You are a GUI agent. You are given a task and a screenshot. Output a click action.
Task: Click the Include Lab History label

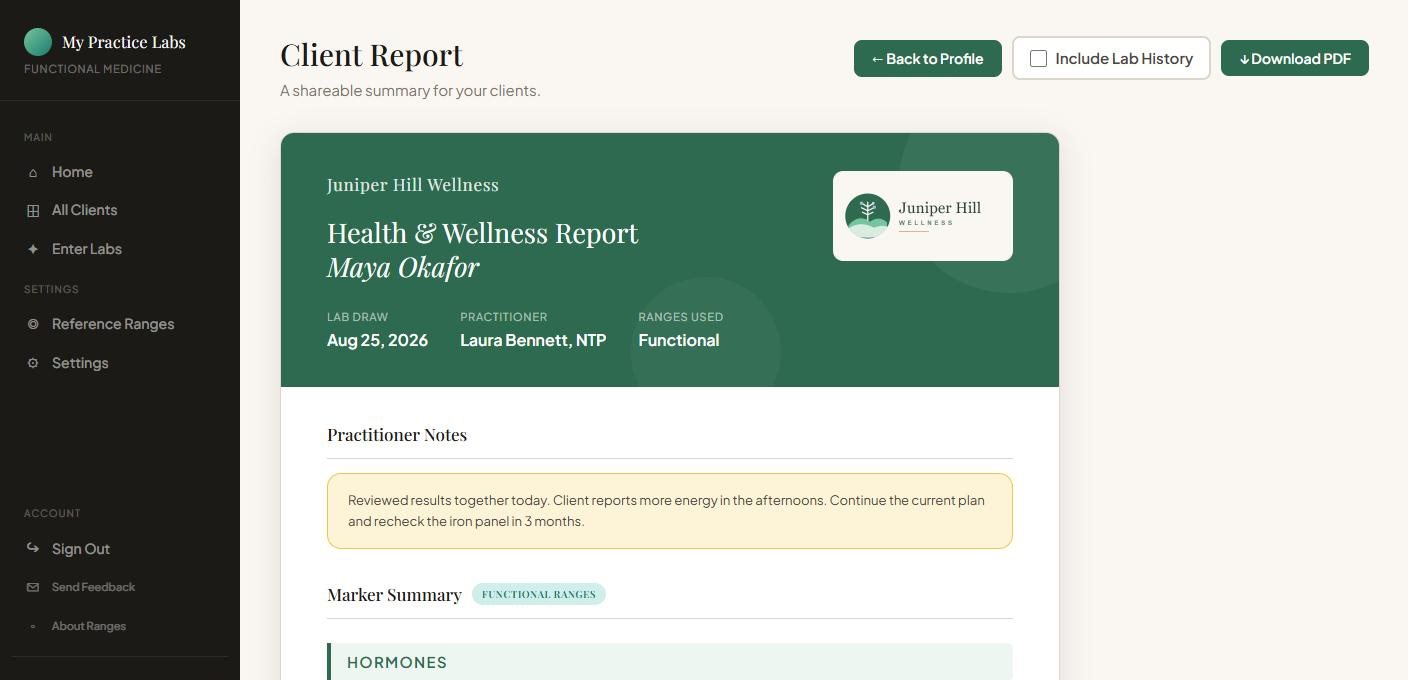tap(1124, 59)
